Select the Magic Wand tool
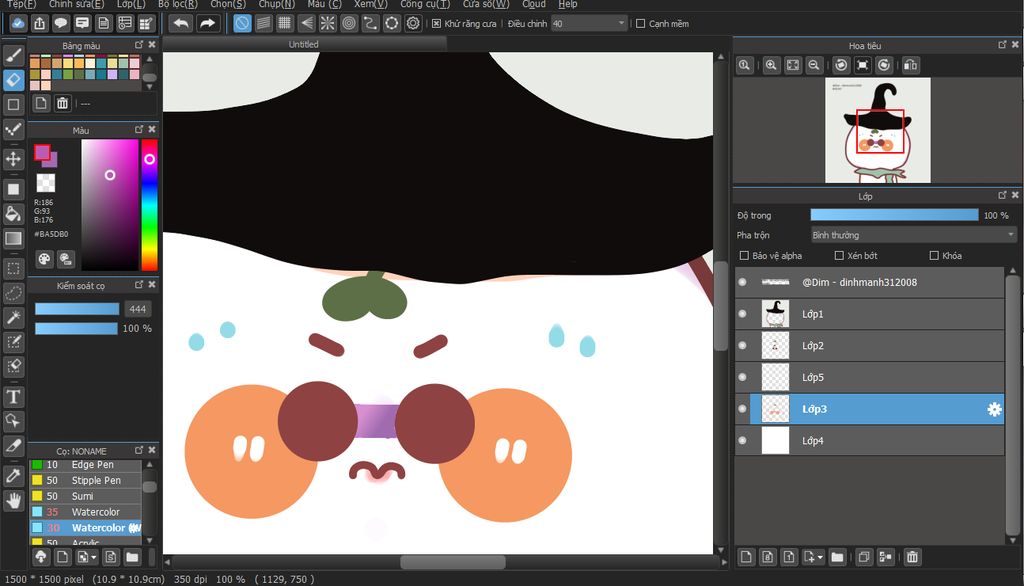 (x=14, y=317)
